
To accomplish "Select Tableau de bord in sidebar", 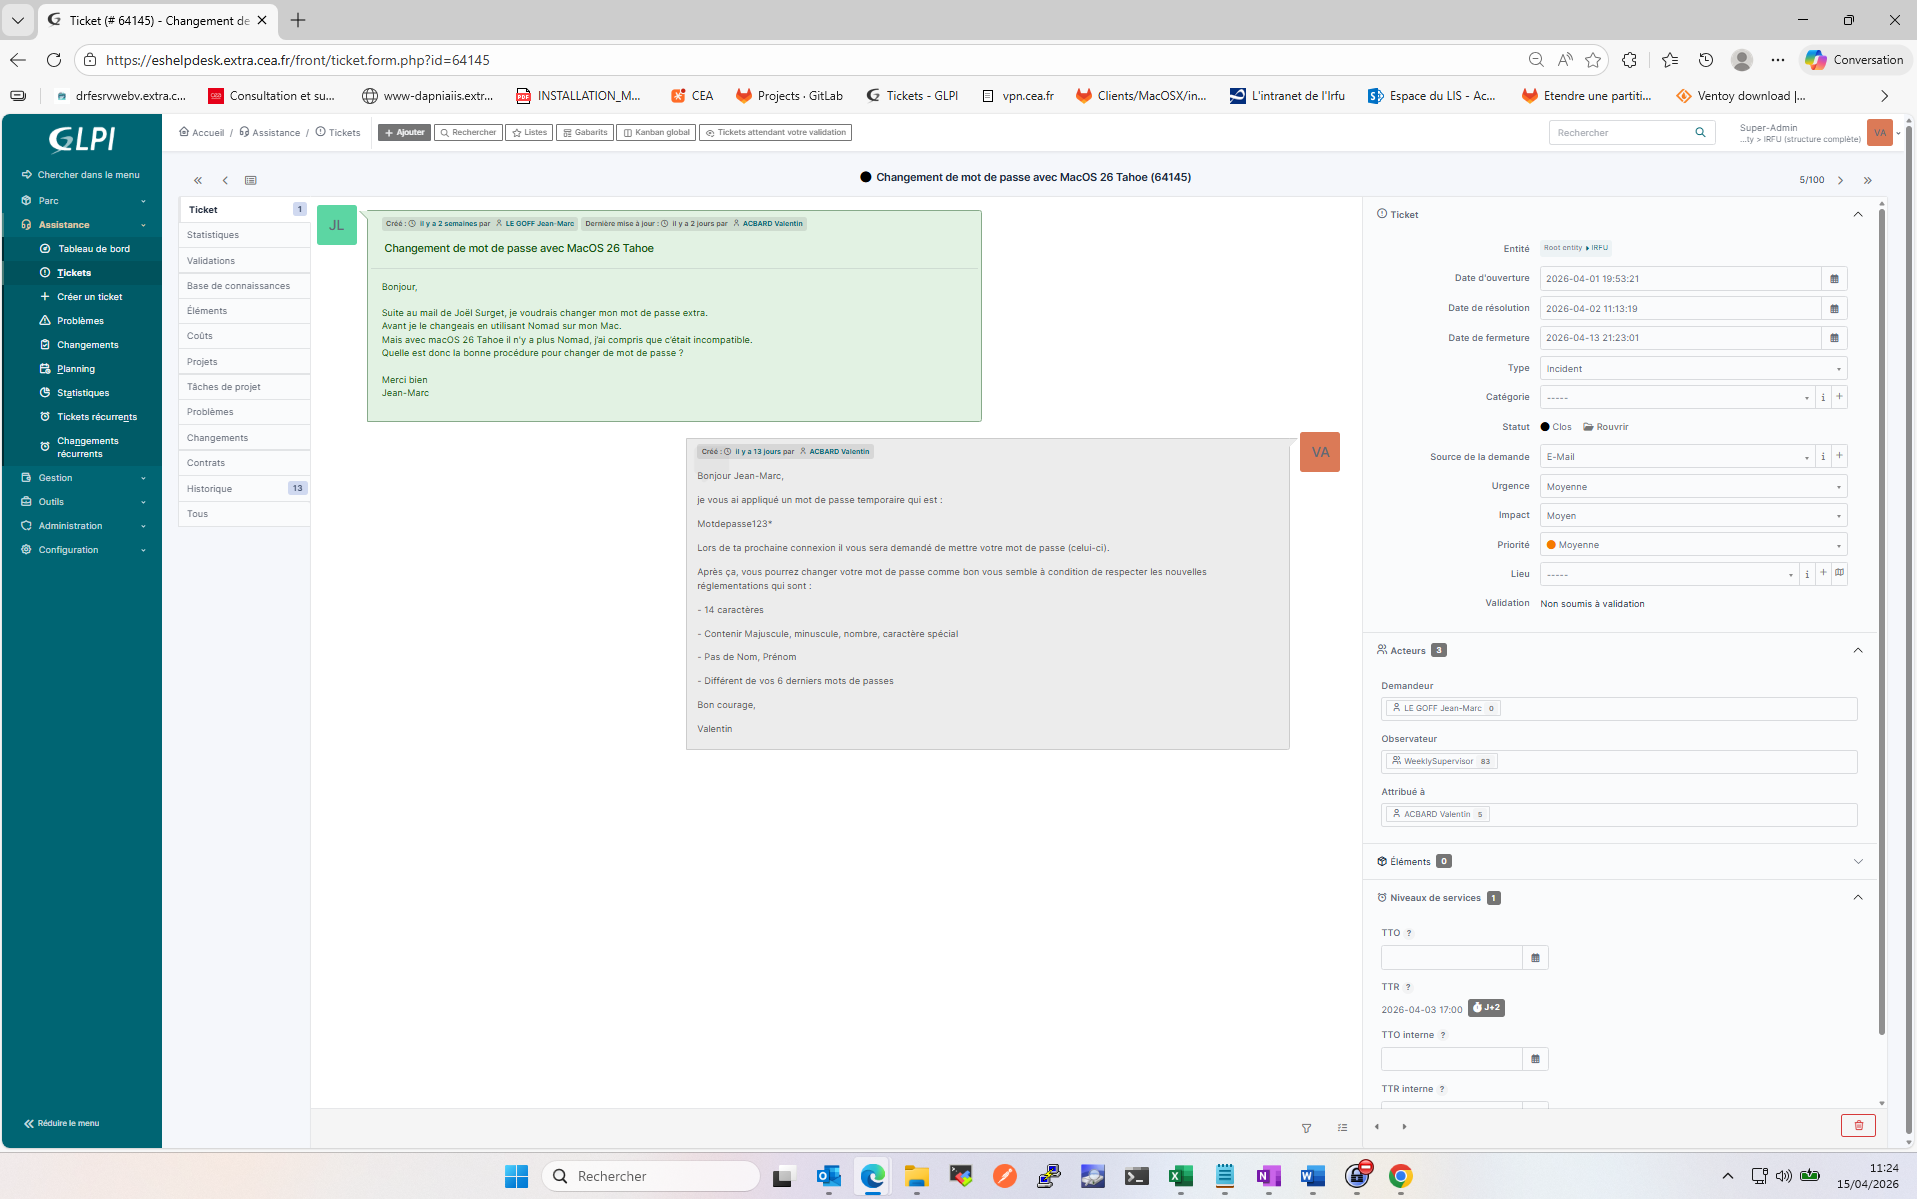I will click(x=93, y=249).
